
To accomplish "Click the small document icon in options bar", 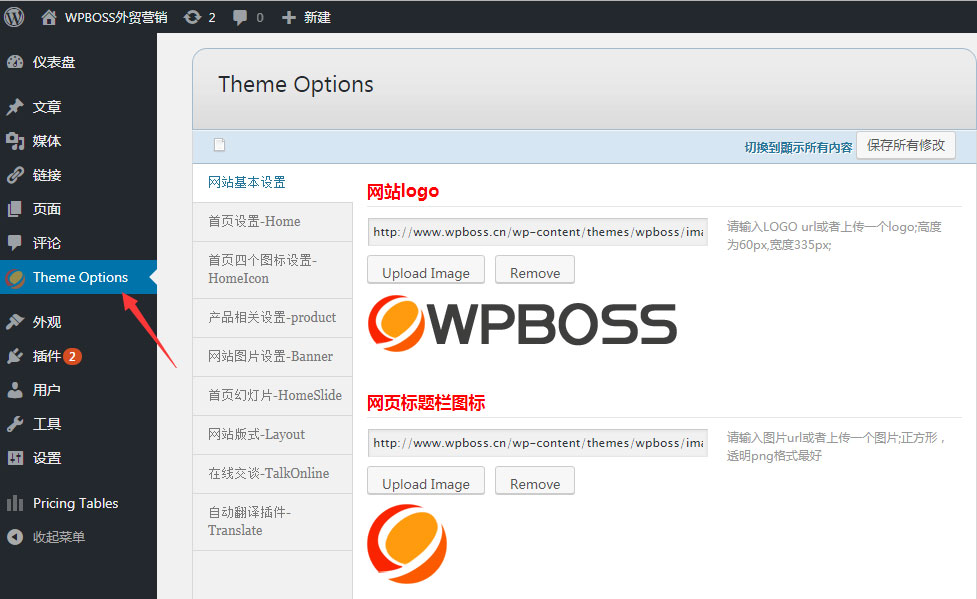I will 219,145.
